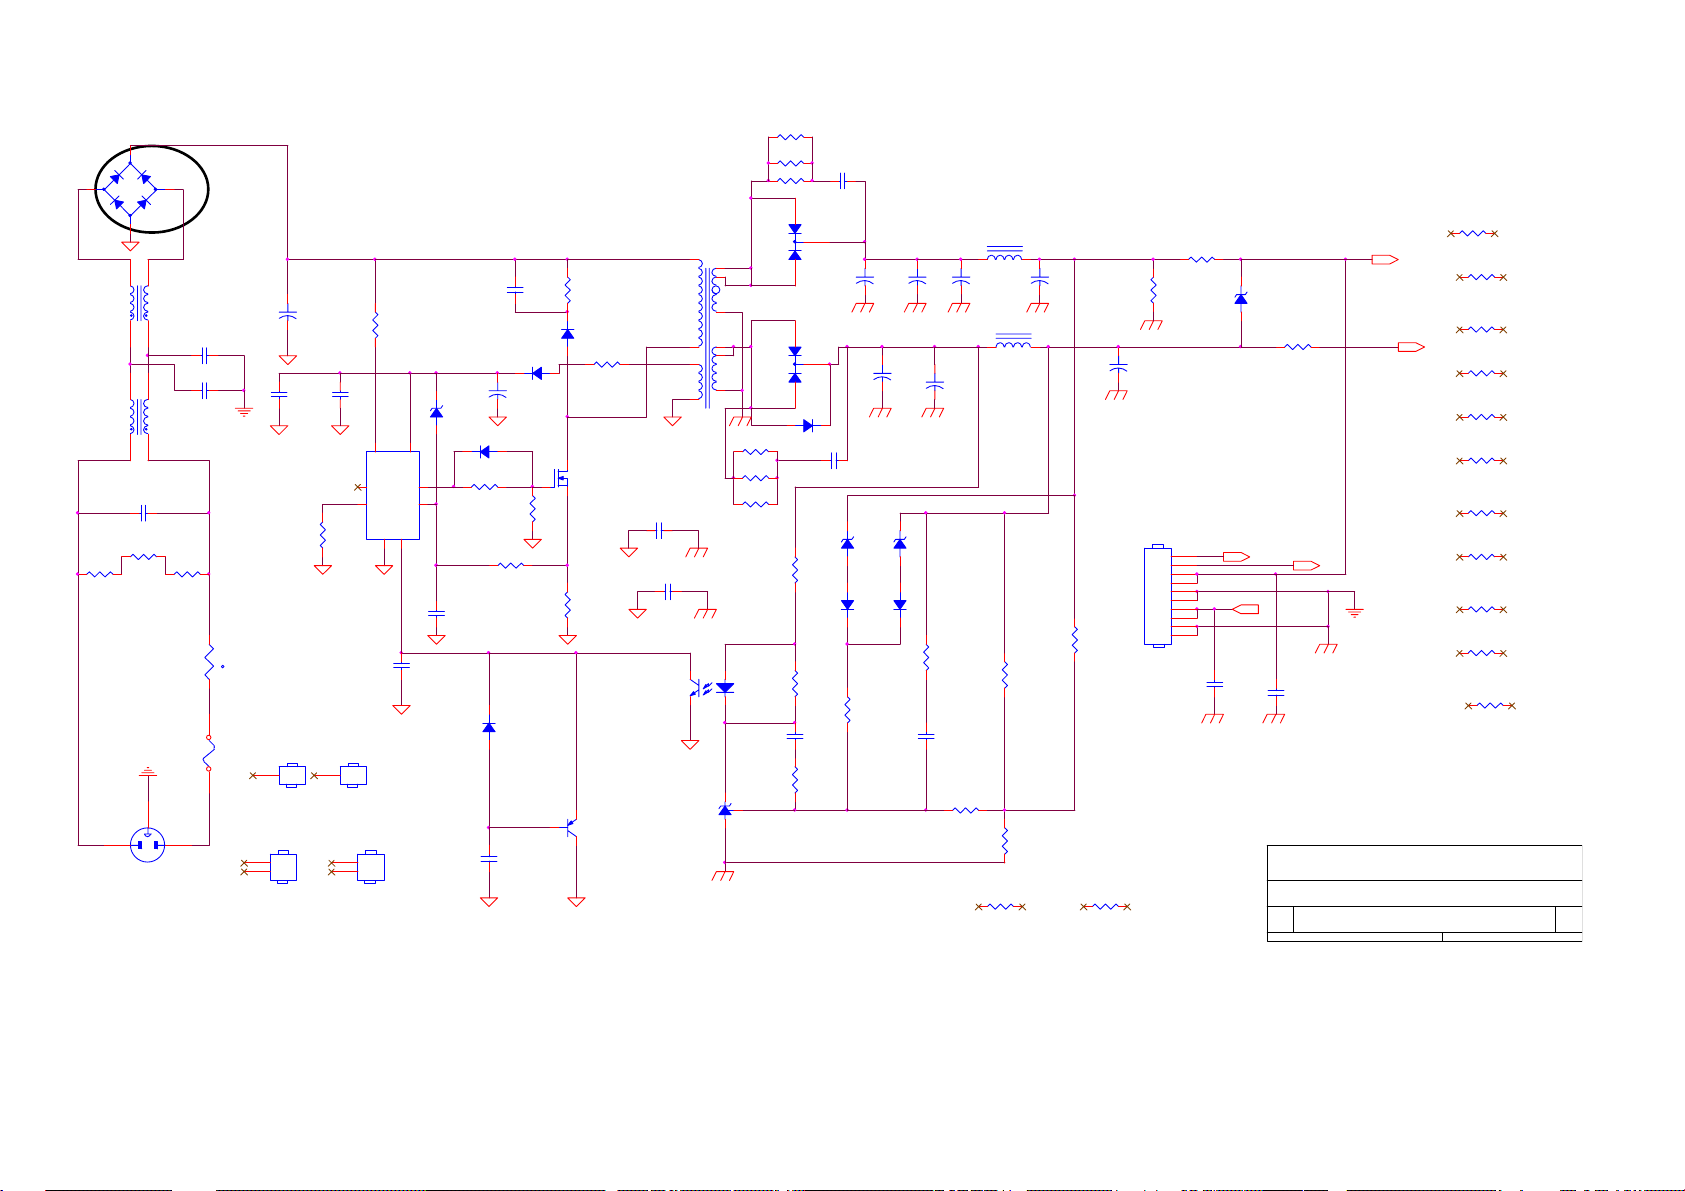Select the topmost output port arrow on the right

1385,260
